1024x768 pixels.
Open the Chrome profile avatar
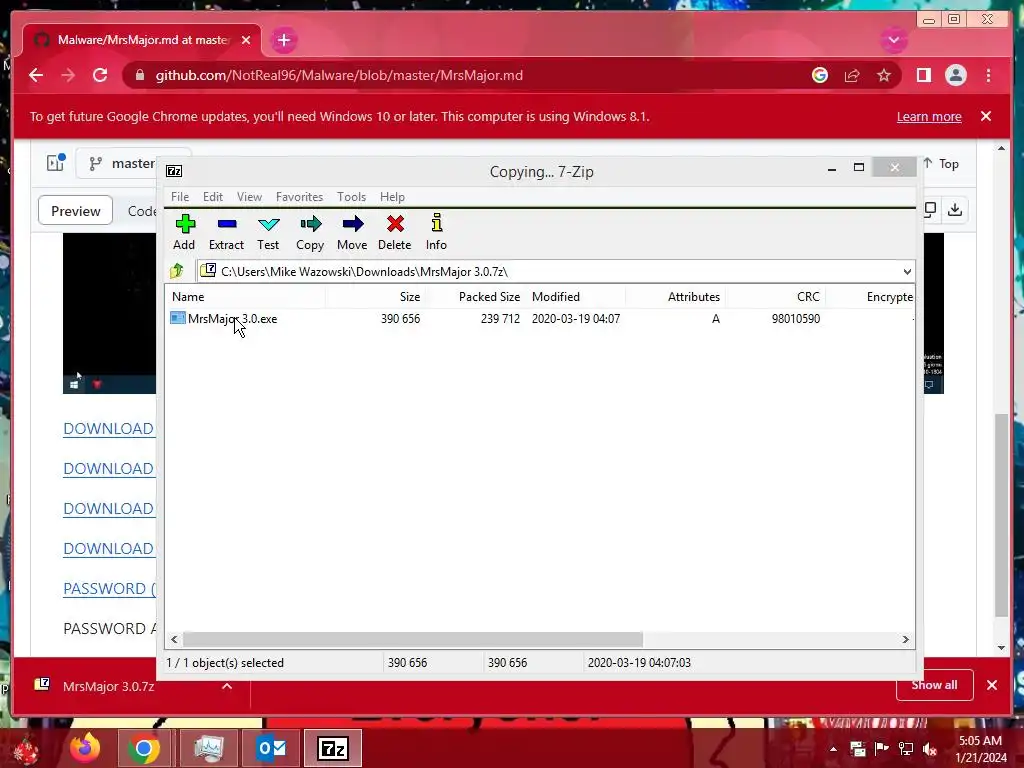coord(955,75)
